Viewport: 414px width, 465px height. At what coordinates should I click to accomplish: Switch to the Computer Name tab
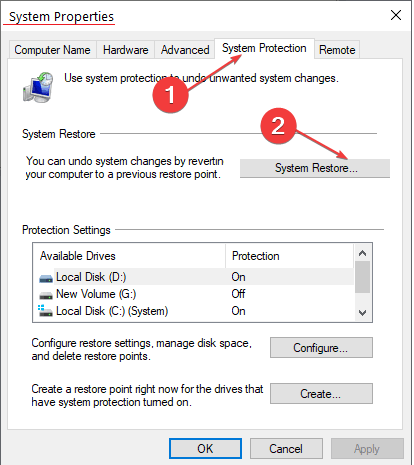pyautogui.click(x=52, y=50)
